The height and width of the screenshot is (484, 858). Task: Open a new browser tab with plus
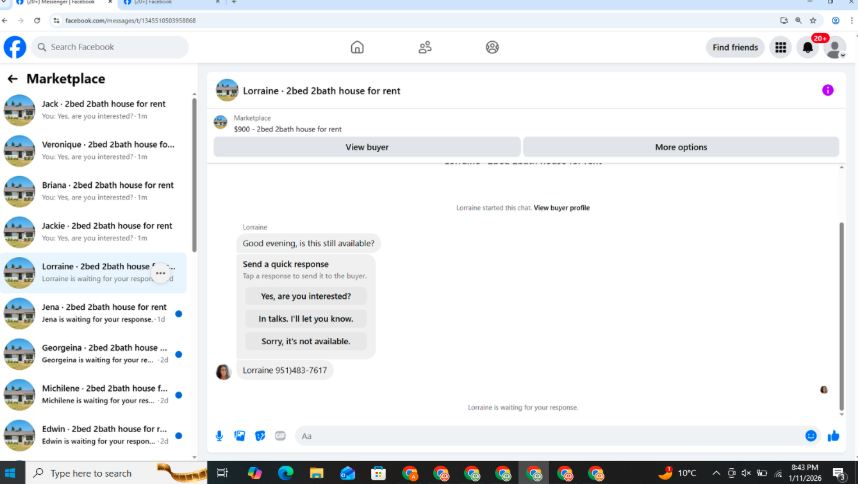pyautogui.click(x=234, y=2)
